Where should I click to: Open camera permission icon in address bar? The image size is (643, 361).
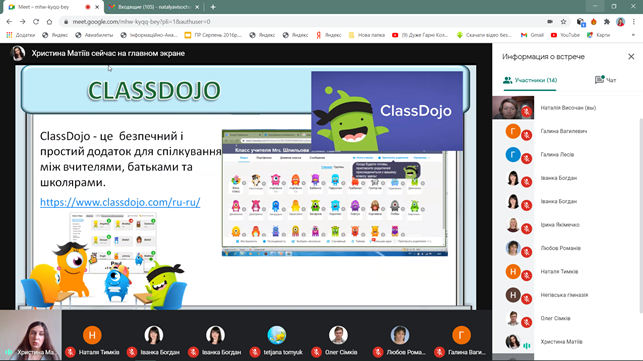click(x=550, y=22)
